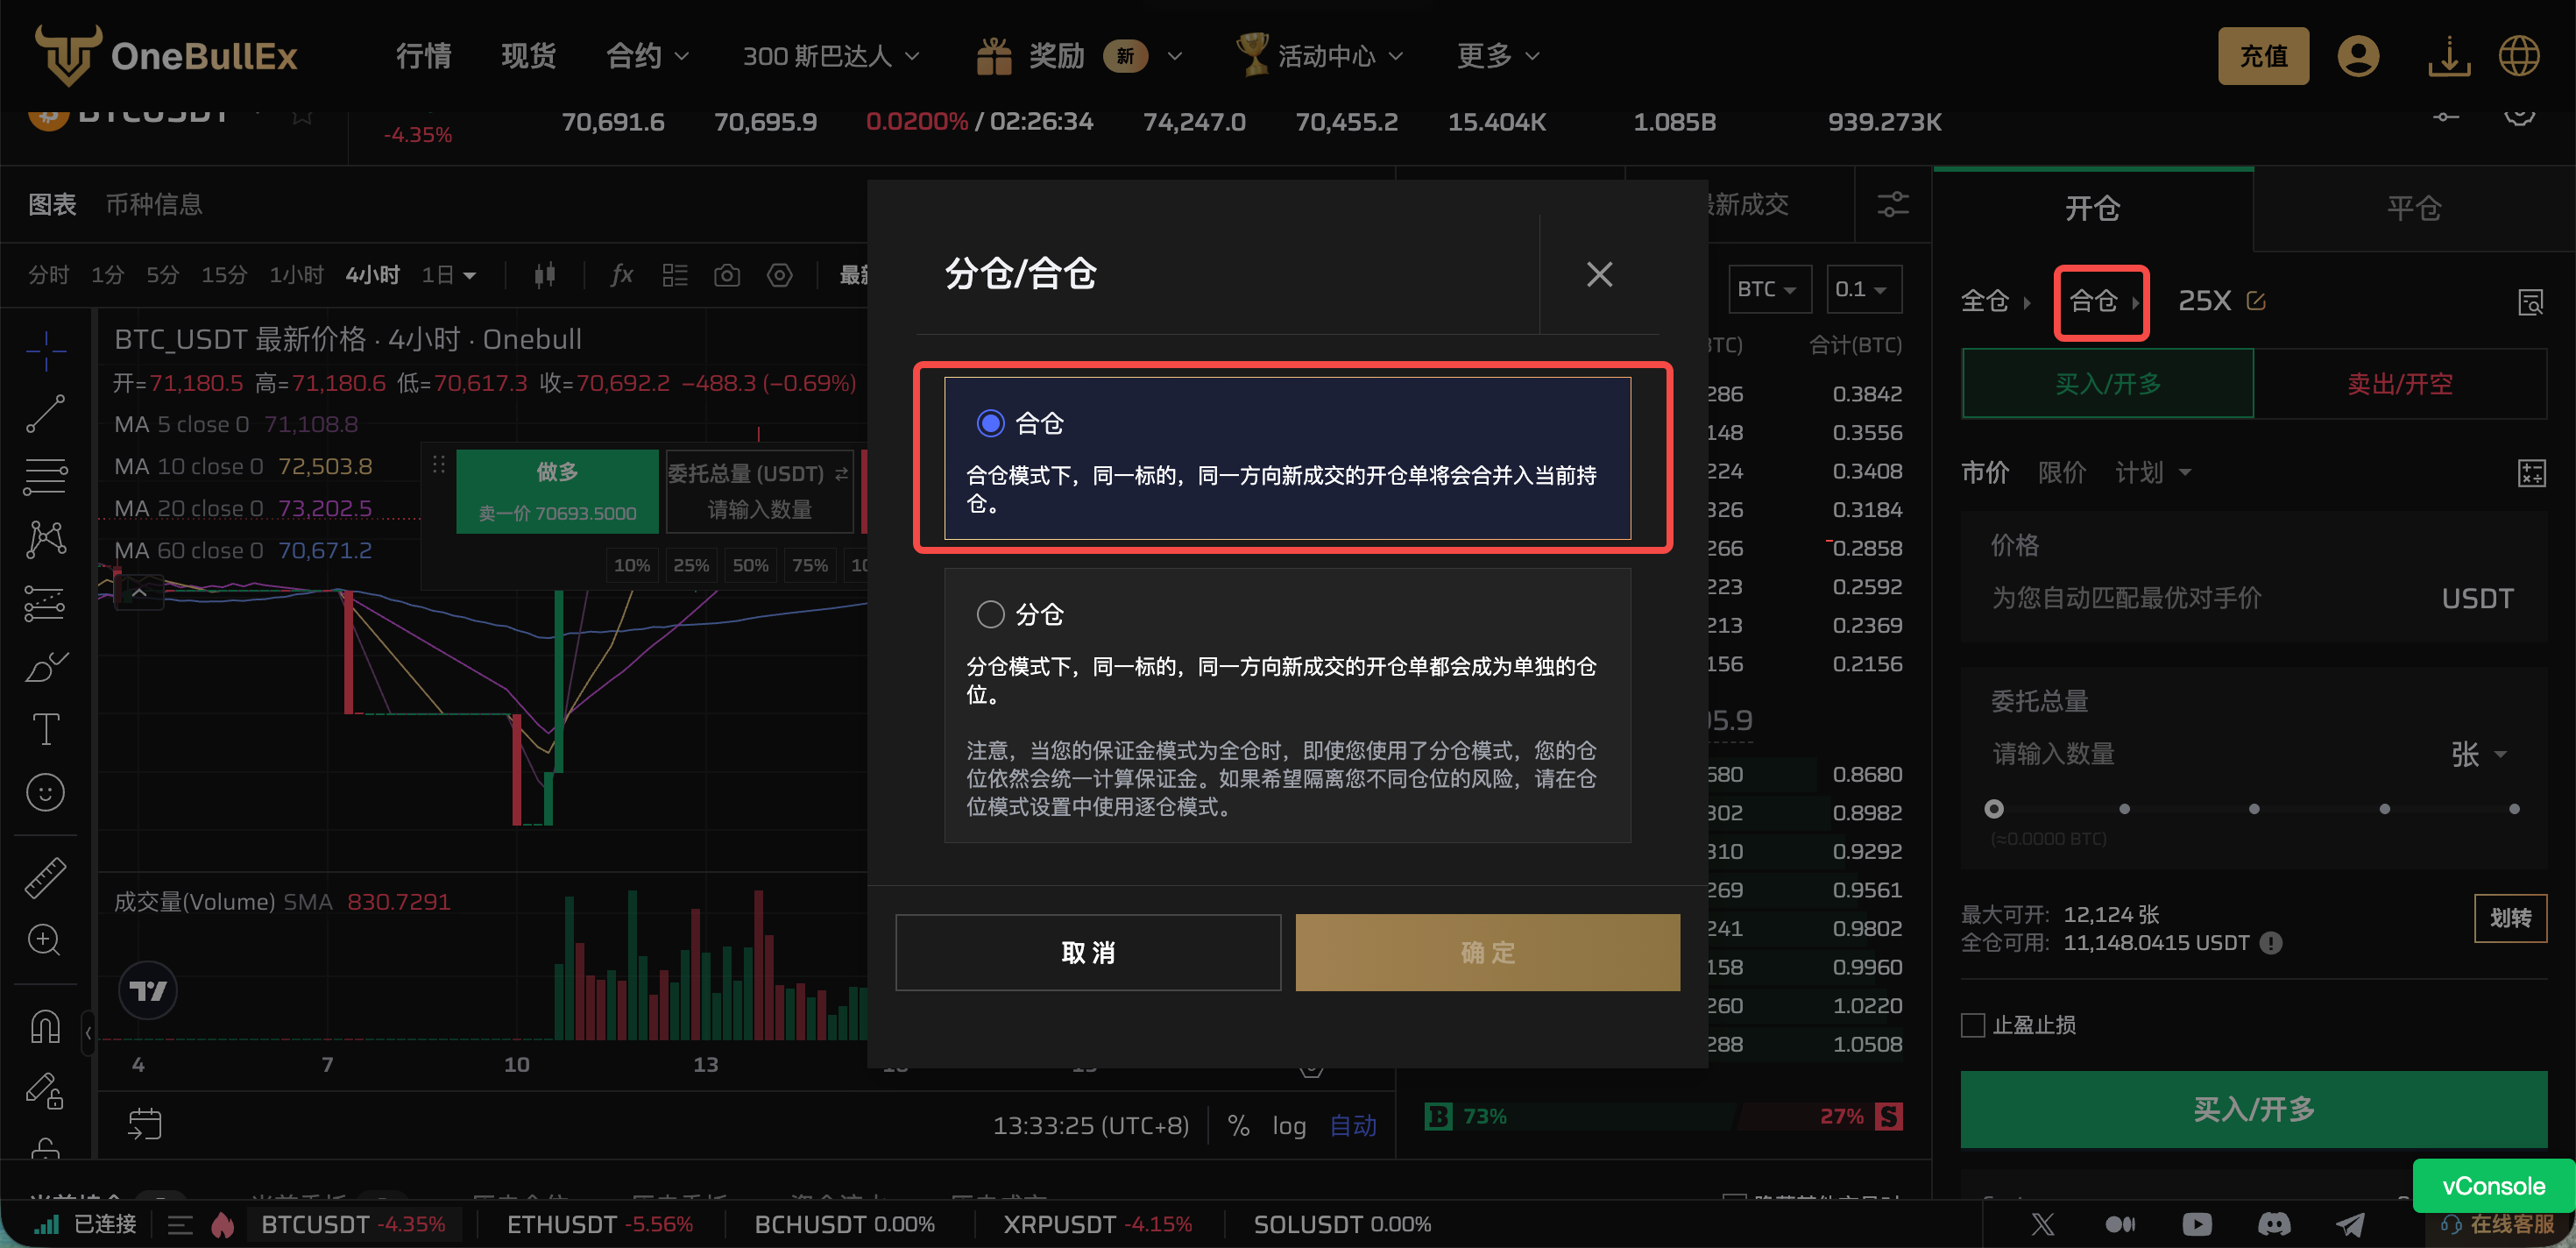Open the Discord link icon
Image resolution: width=2576 pixels, height=1248 pixels.
2274,1225
